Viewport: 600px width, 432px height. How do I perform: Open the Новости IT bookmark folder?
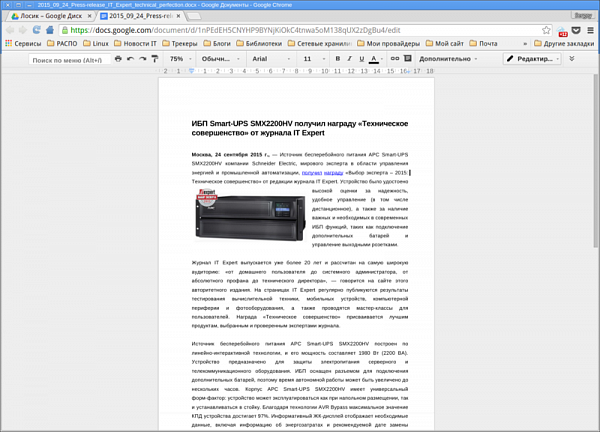coord(135,44)
